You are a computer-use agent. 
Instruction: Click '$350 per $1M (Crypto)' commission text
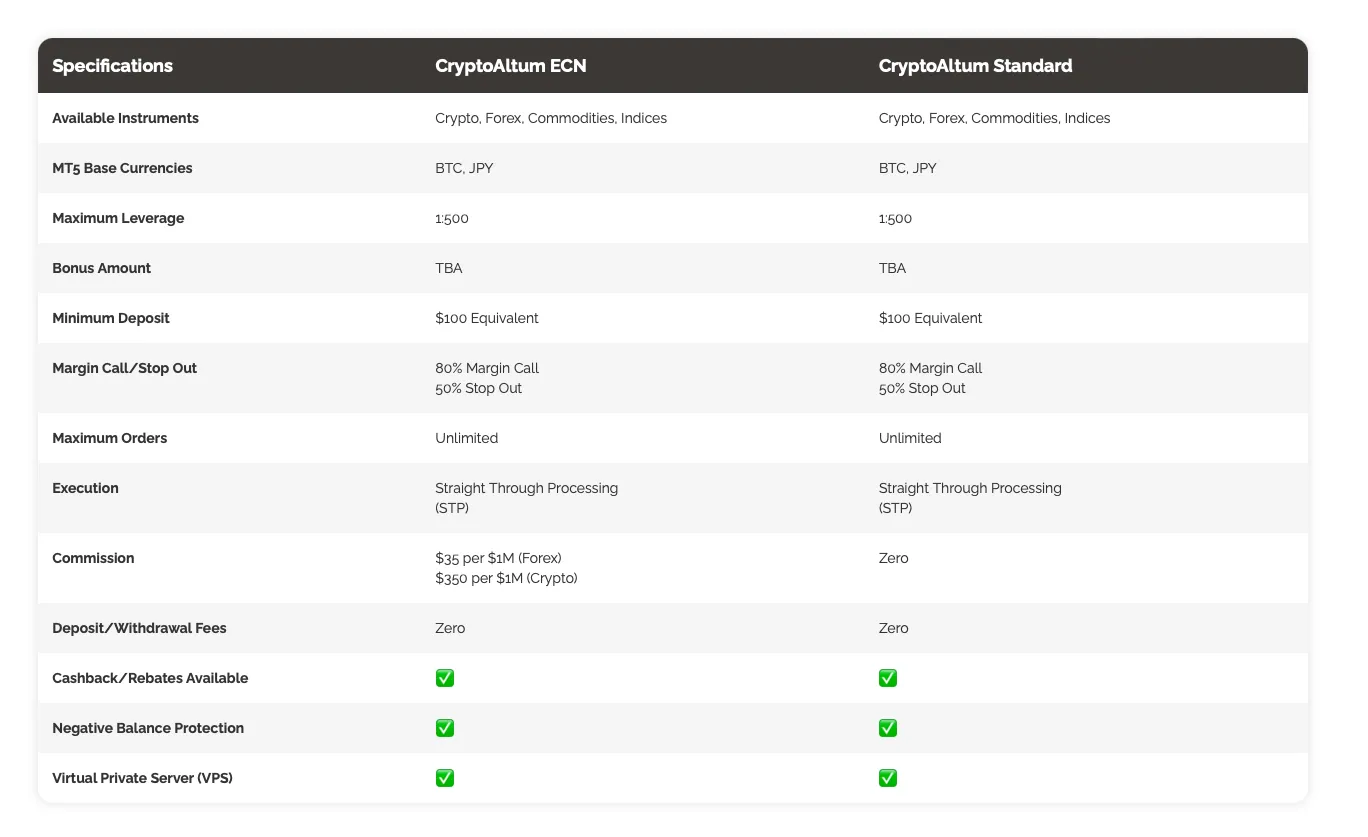(506, 578)
